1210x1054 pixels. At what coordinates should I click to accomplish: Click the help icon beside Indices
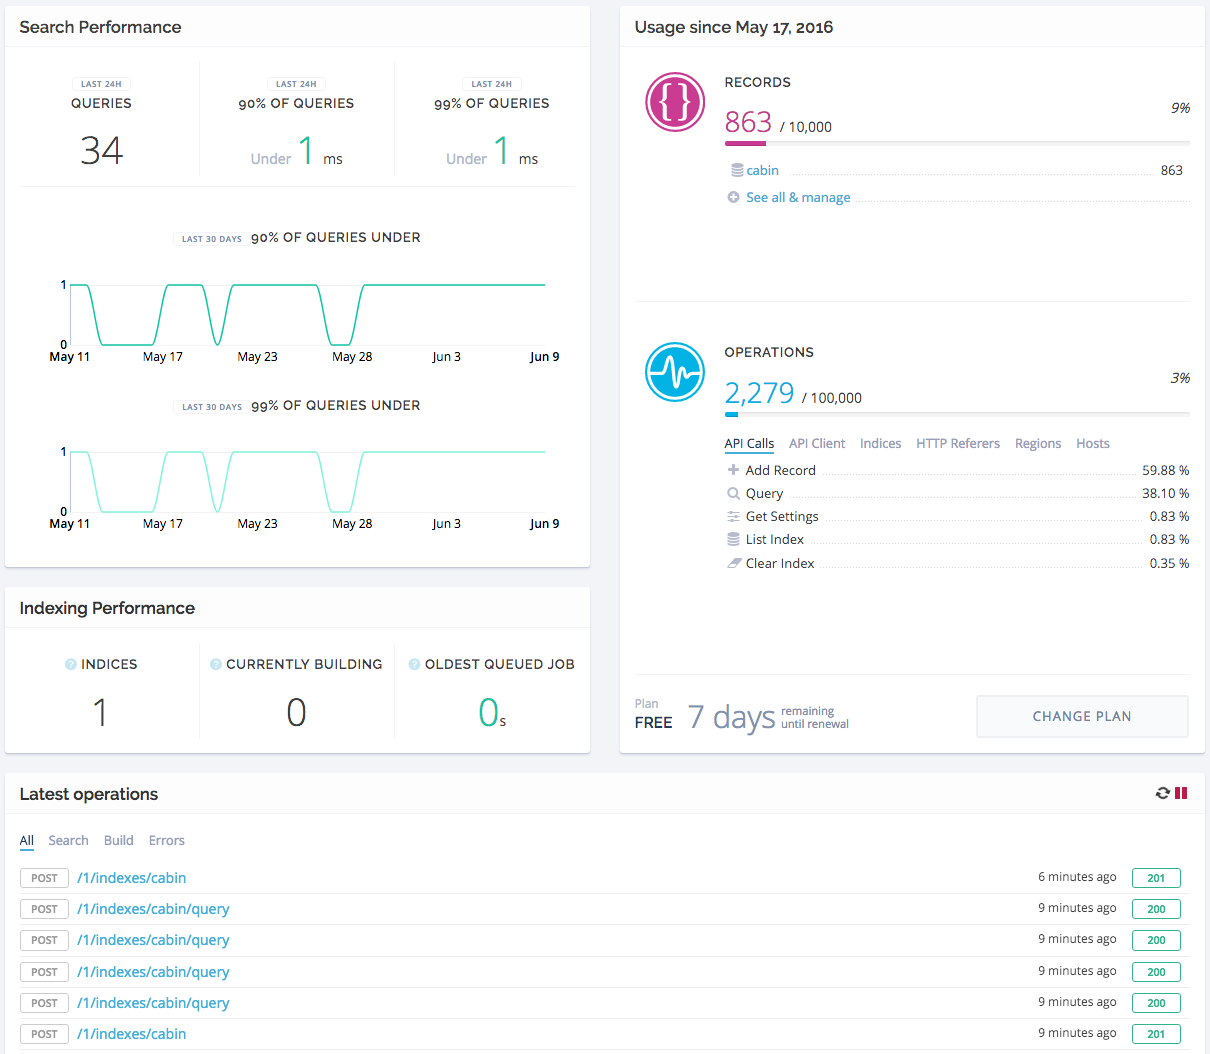71,664
